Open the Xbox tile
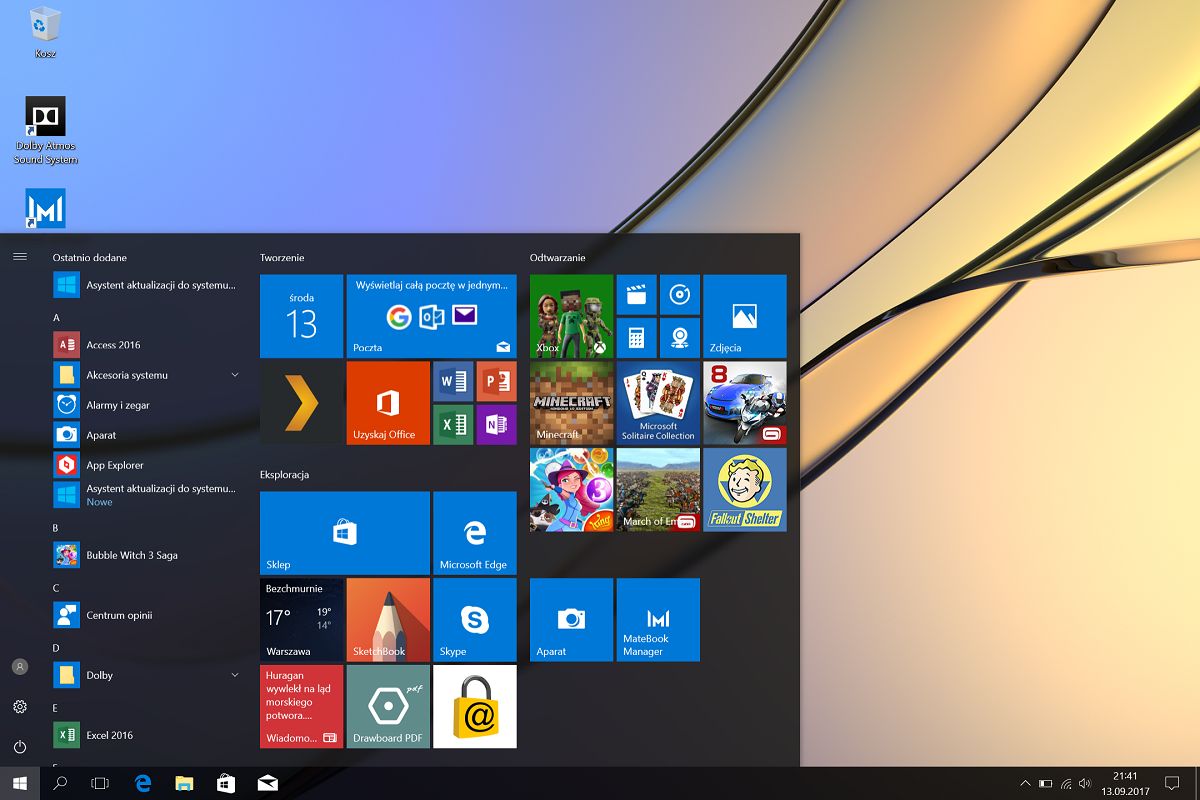The width and height of the screenshot is (1200, 800). pyautogui.click(x=571, y=316)
